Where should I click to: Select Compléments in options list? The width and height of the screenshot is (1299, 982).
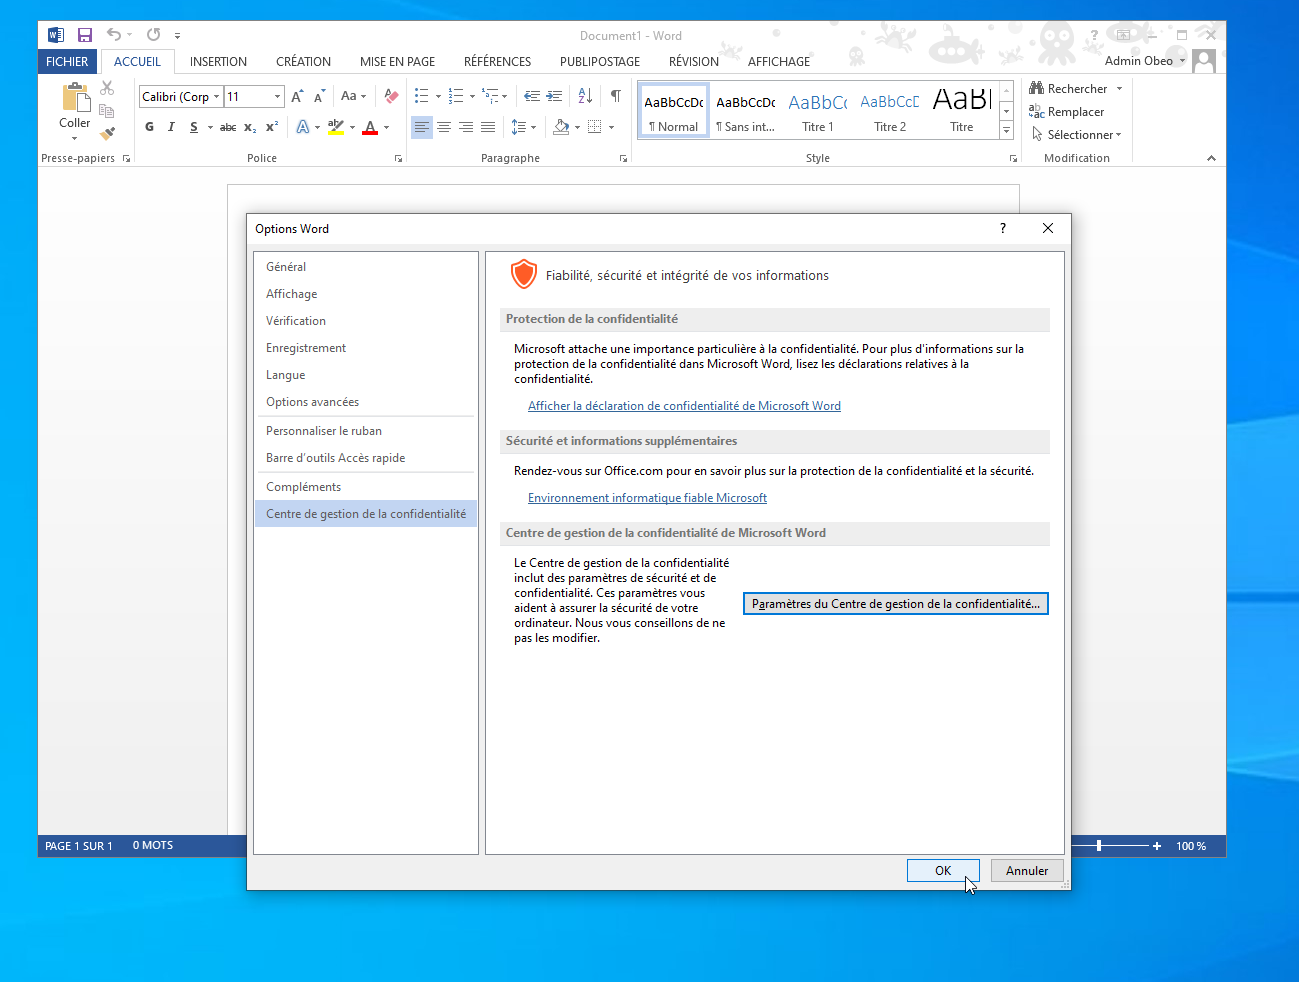[366, 487]
